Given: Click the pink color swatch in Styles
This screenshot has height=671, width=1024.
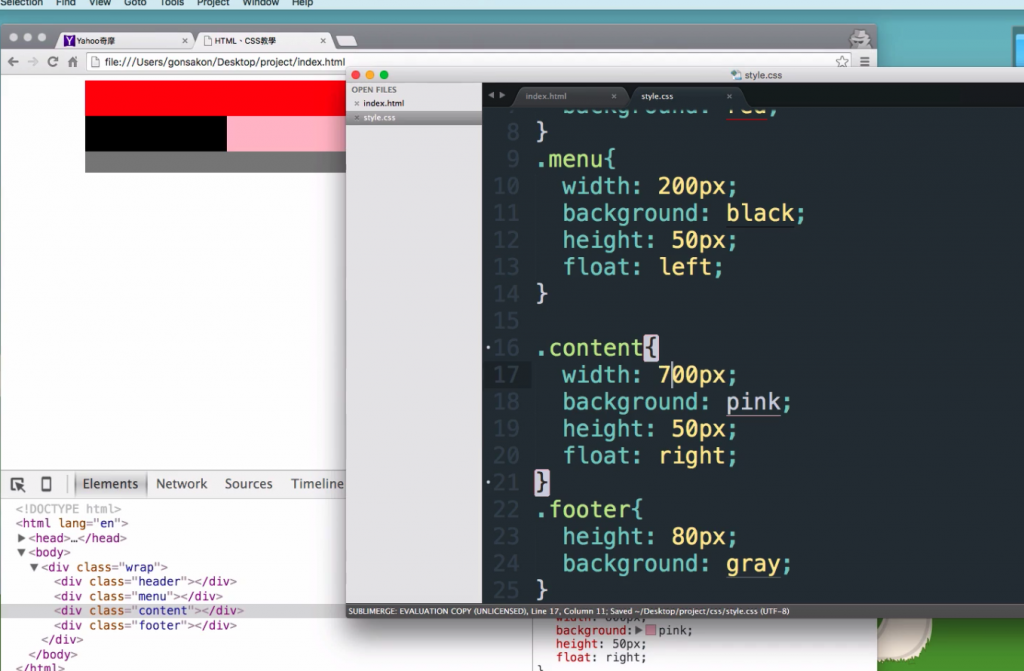Looking at the screenshot, I should [650, 630].
